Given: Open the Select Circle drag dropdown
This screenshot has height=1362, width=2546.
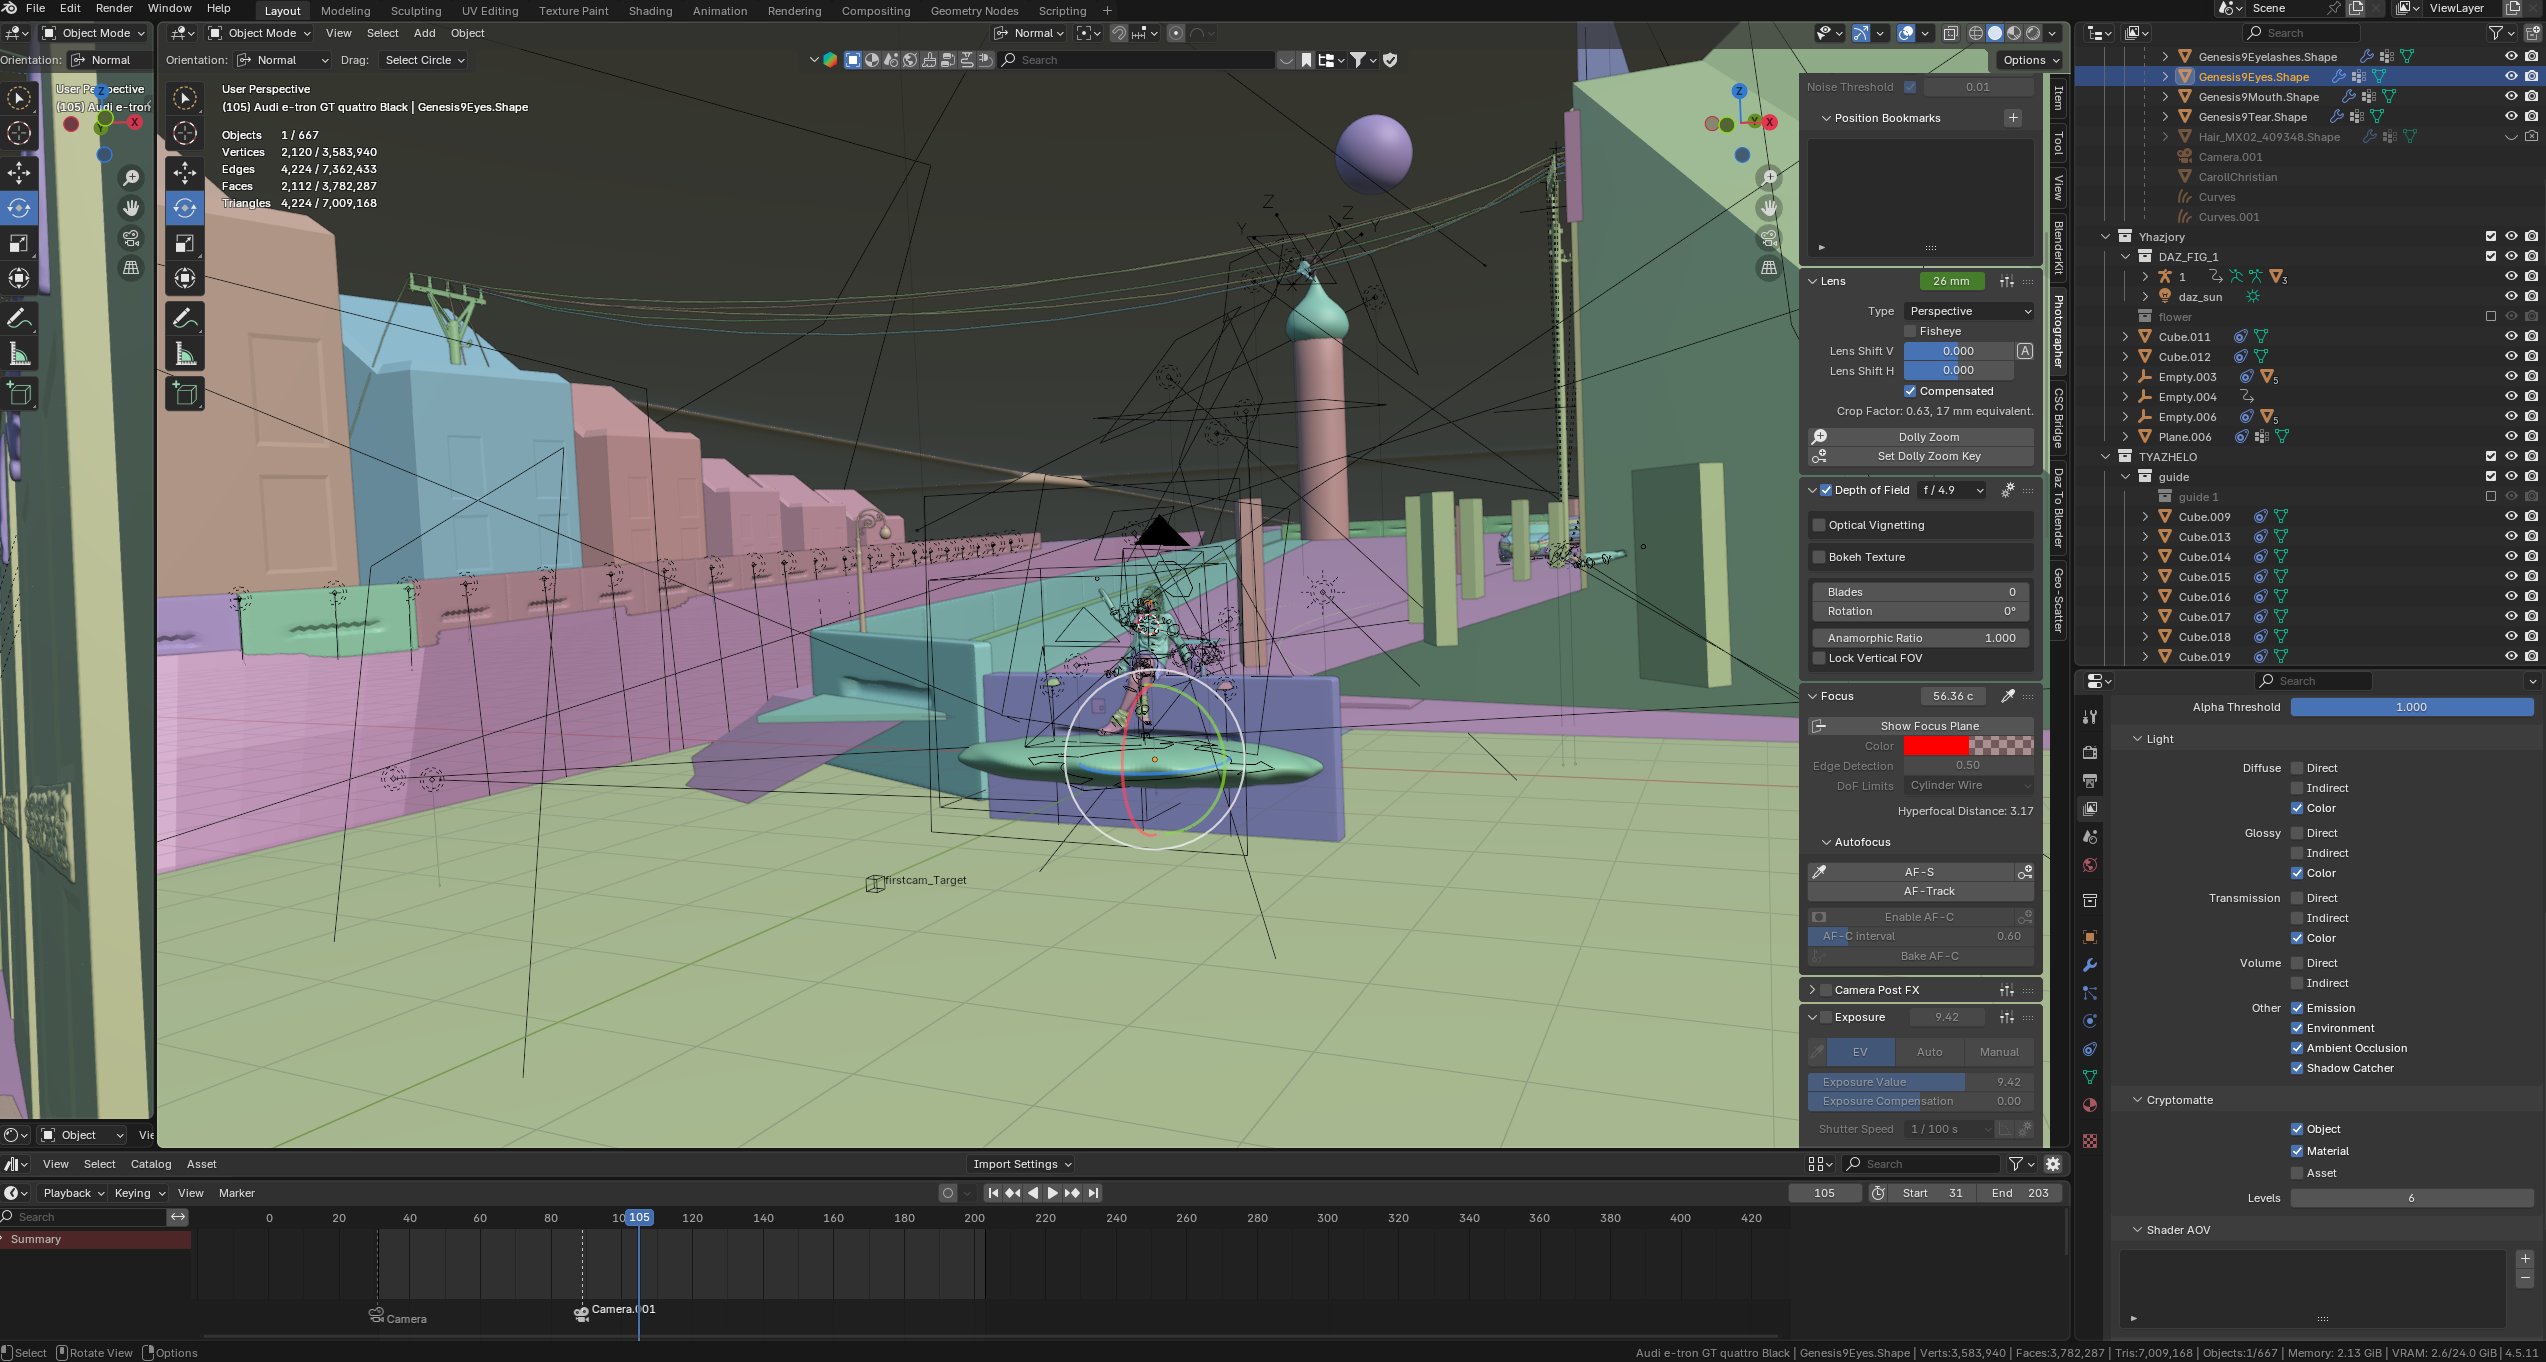Looking at the screenshot, I should (x=424, y=60).
